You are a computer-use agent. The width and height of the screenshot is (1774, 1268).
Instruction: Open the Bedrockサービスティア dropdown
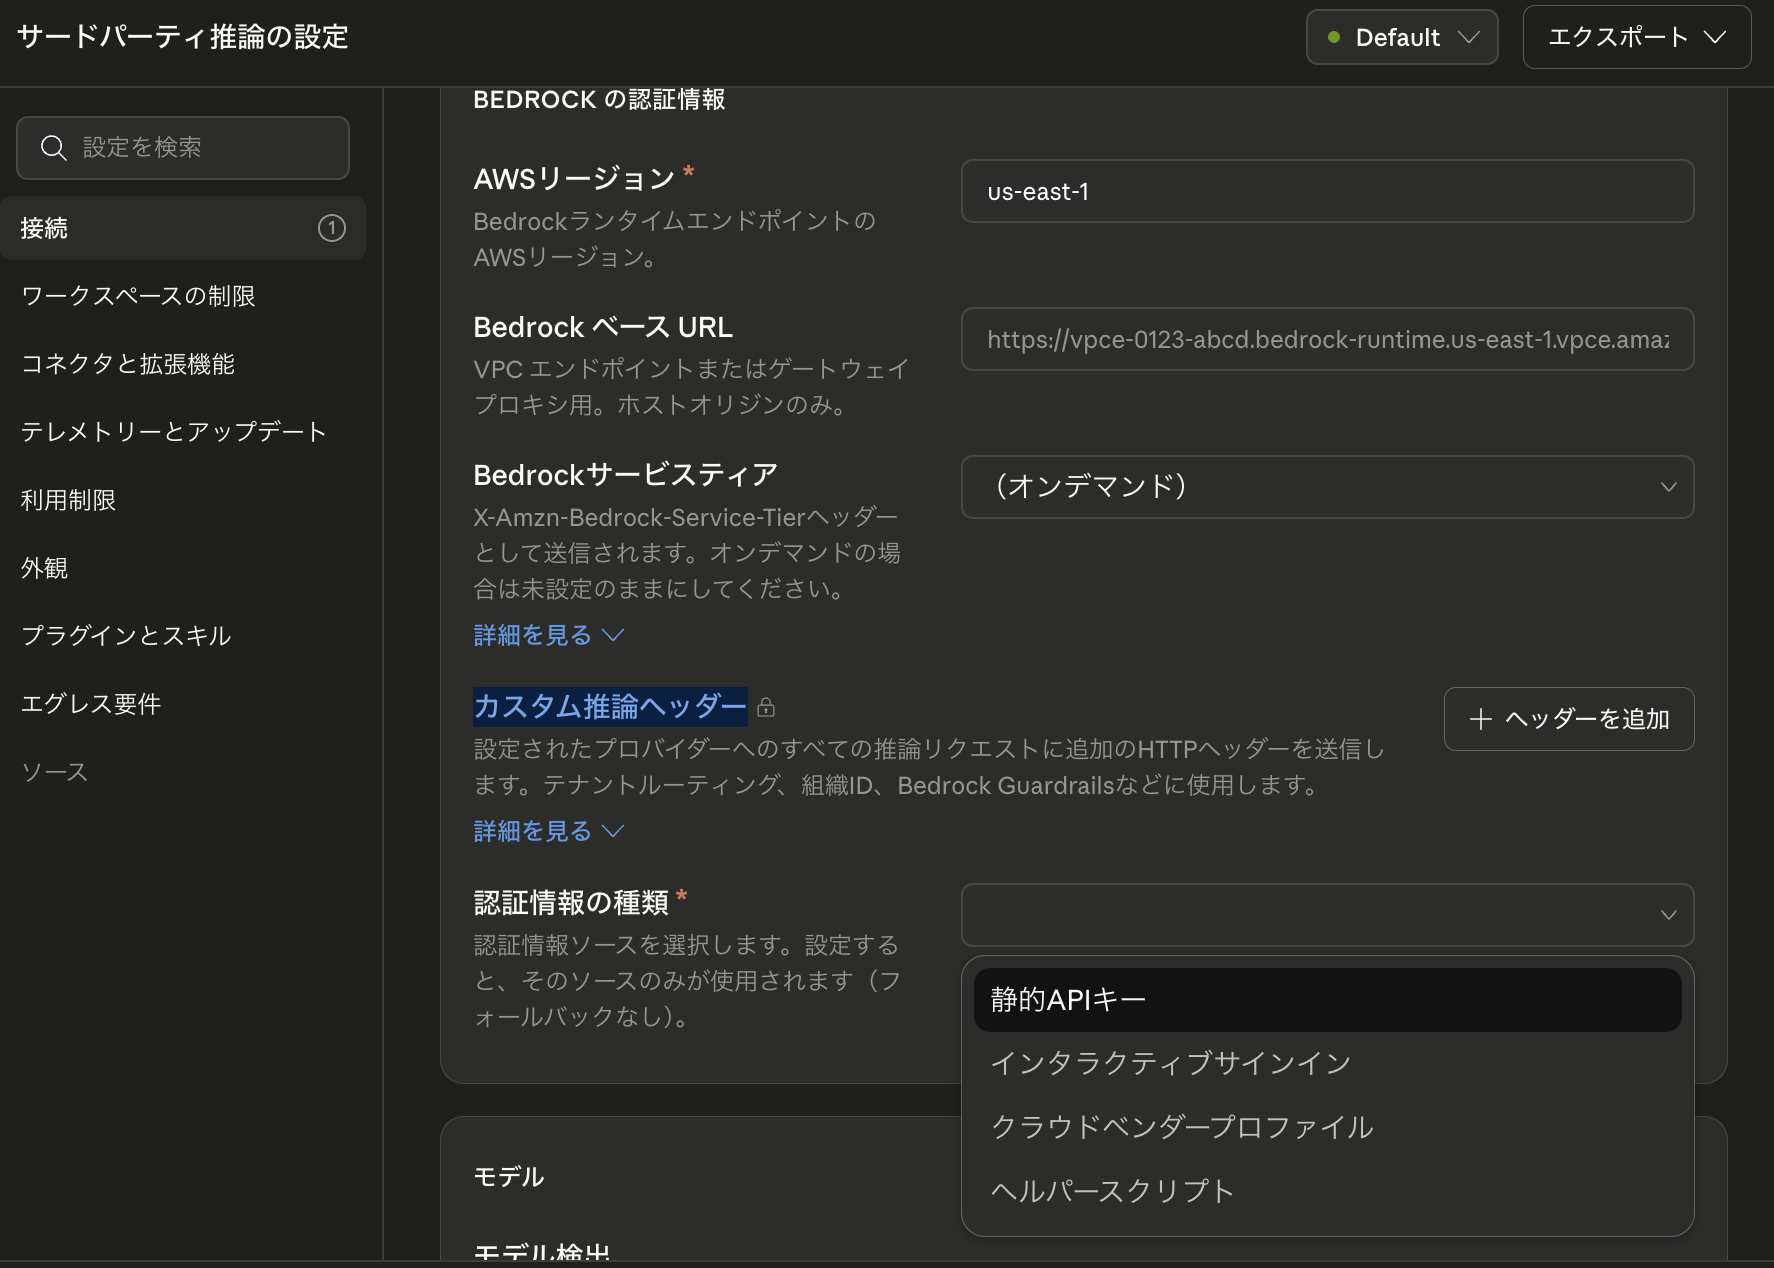point(1327,487)
